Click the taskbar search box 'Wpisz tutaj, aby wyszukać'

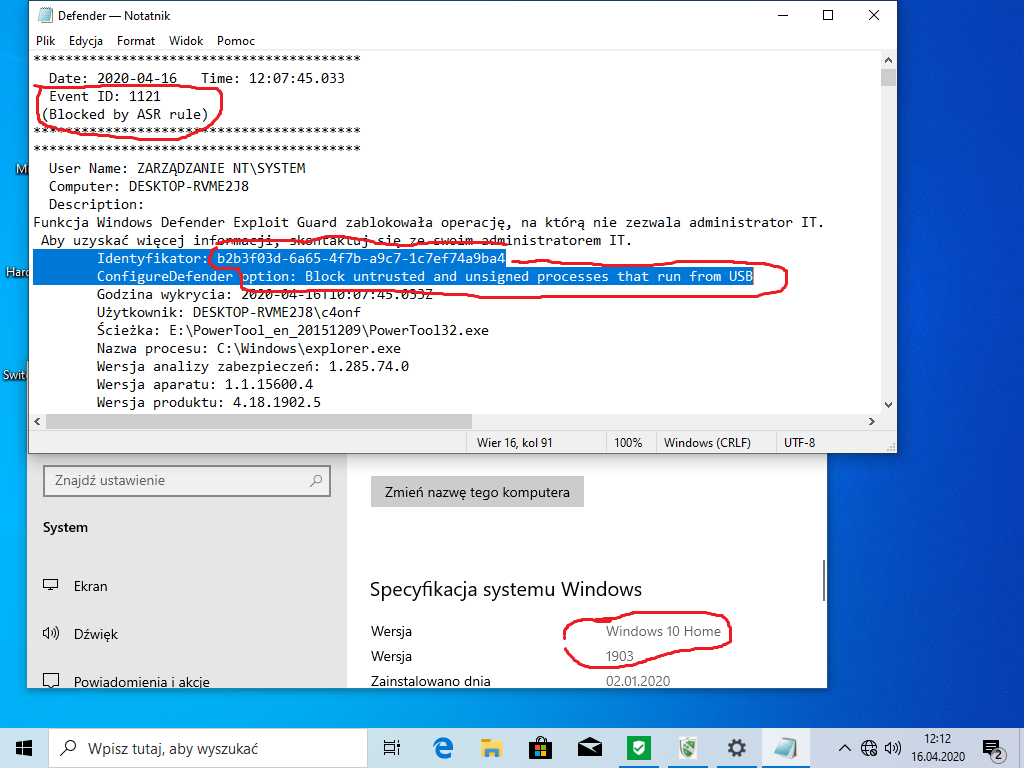pyautogui.click(x=208, y=748)
